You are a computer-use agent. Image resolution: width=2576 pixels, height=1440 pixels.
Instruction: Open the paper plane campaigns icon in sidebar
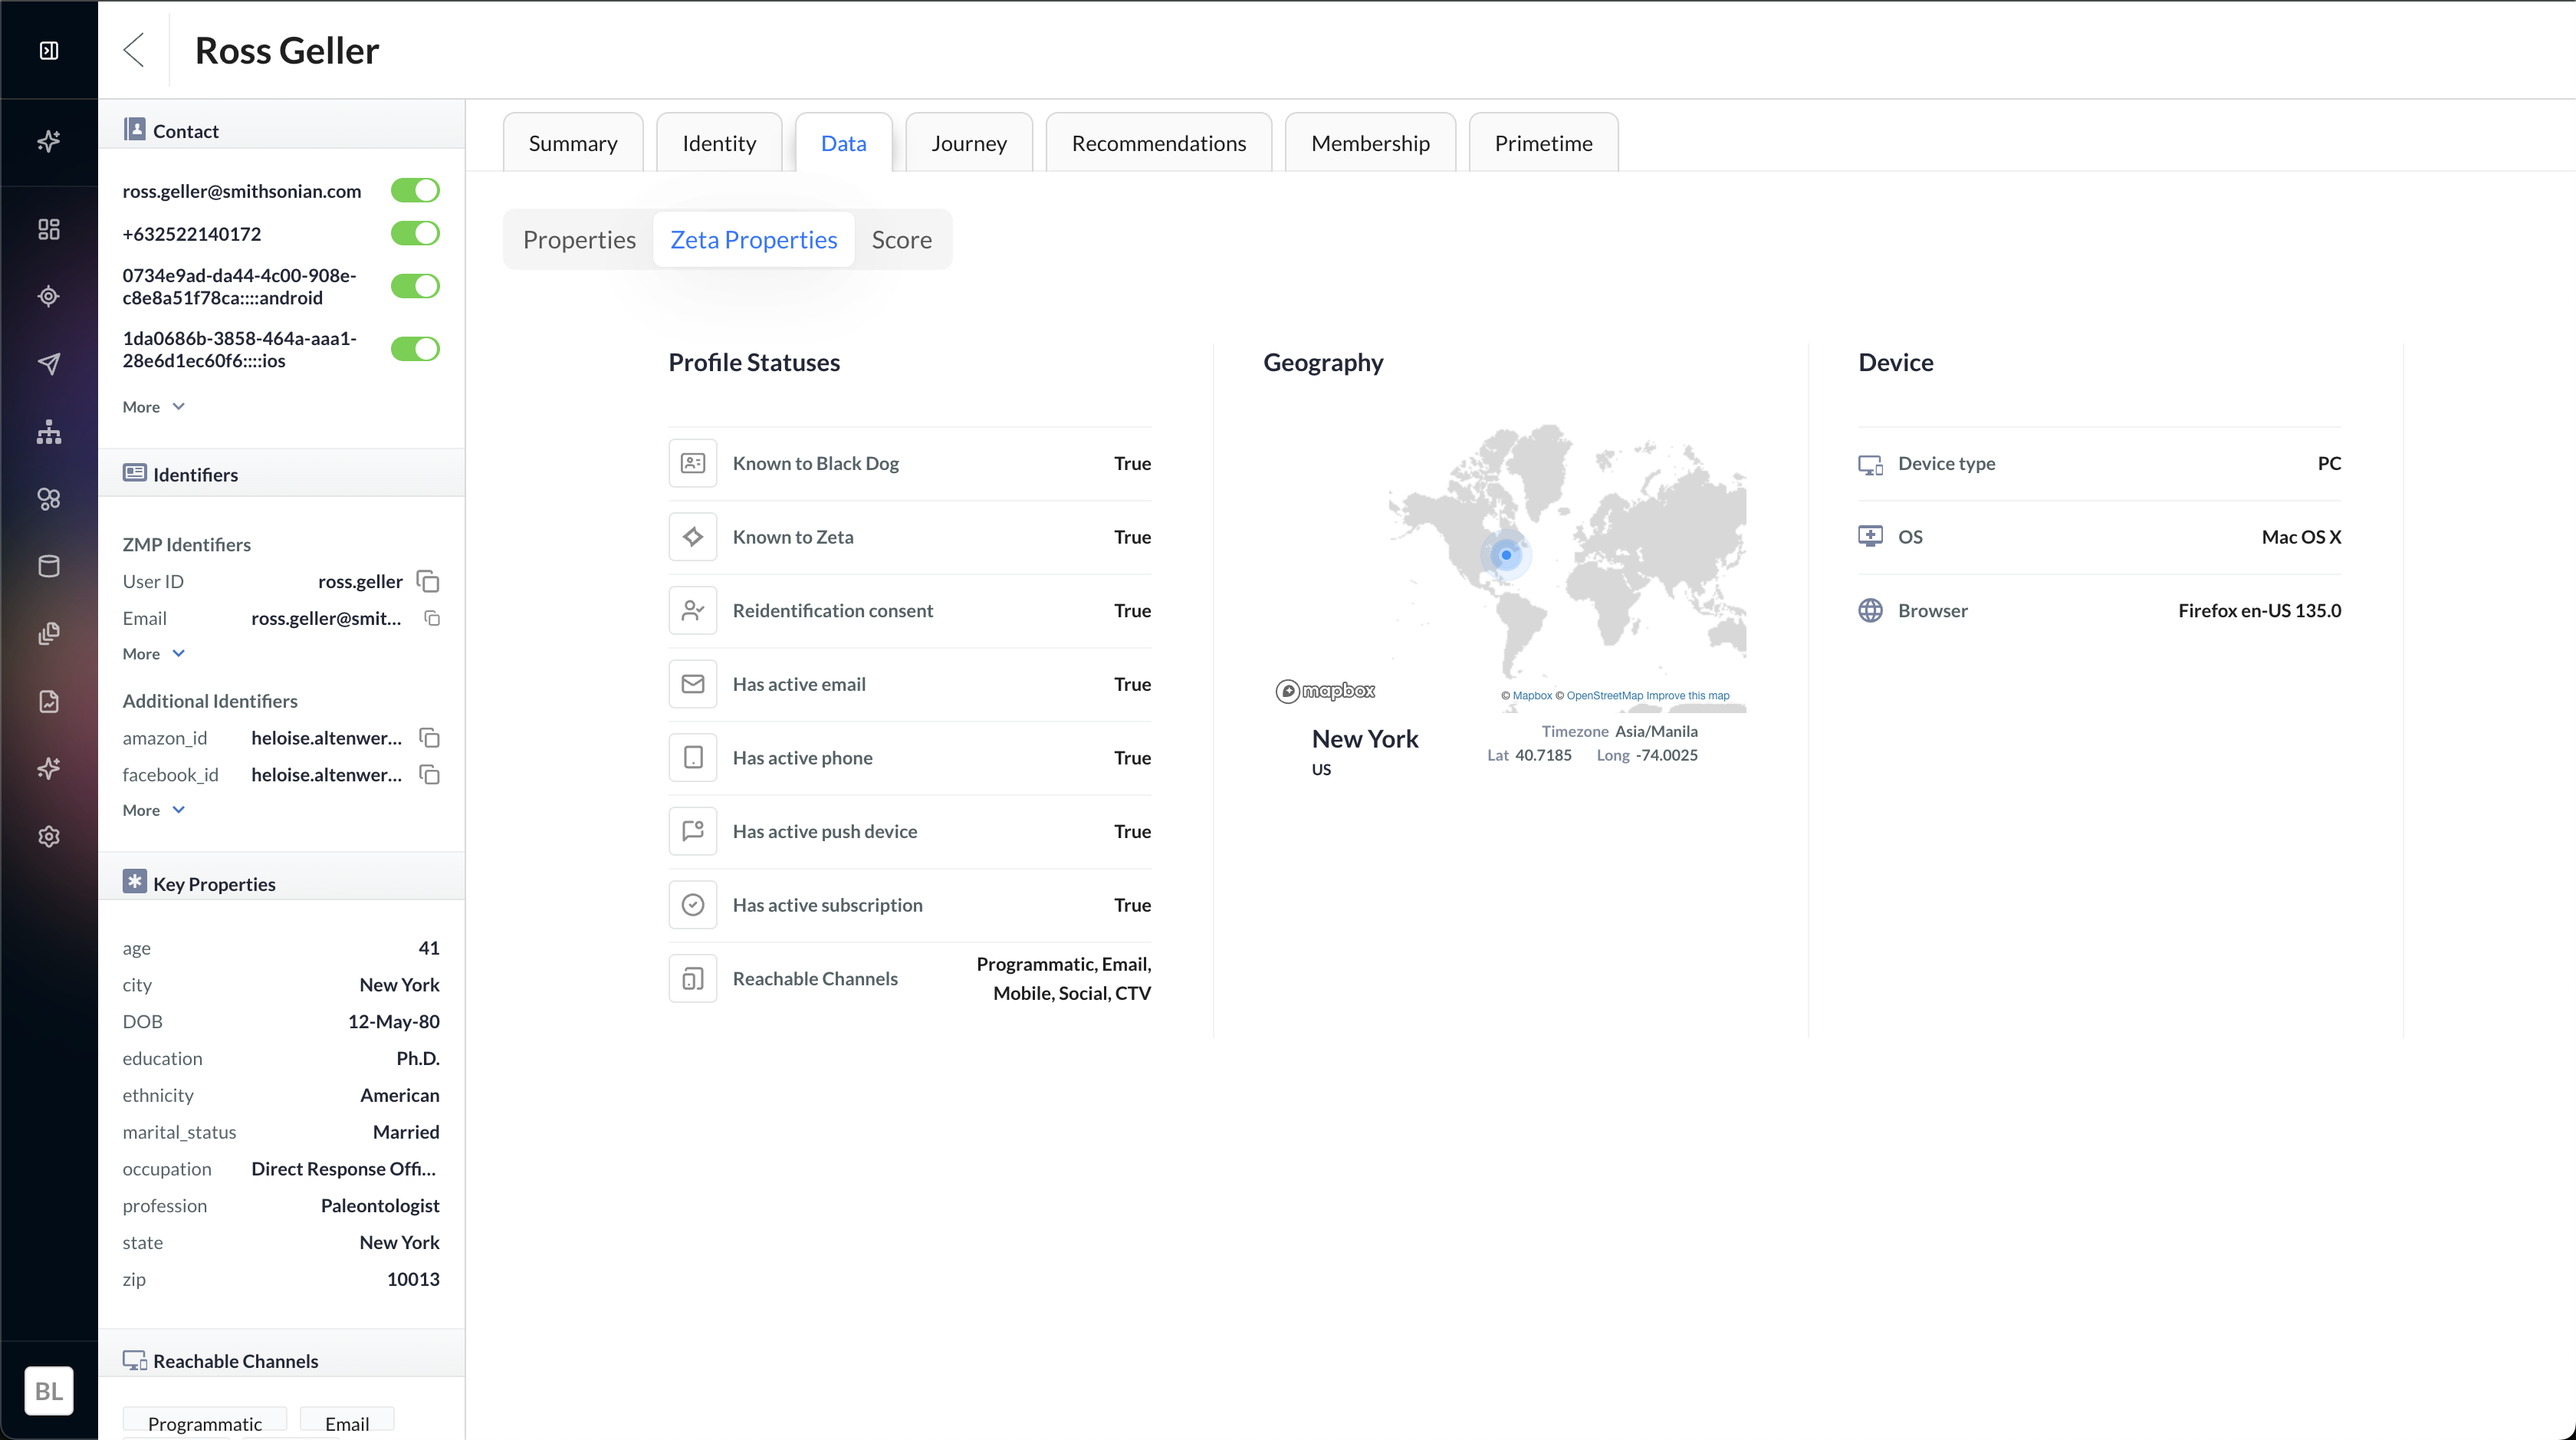pyautogui.click(x=49, y=363)
